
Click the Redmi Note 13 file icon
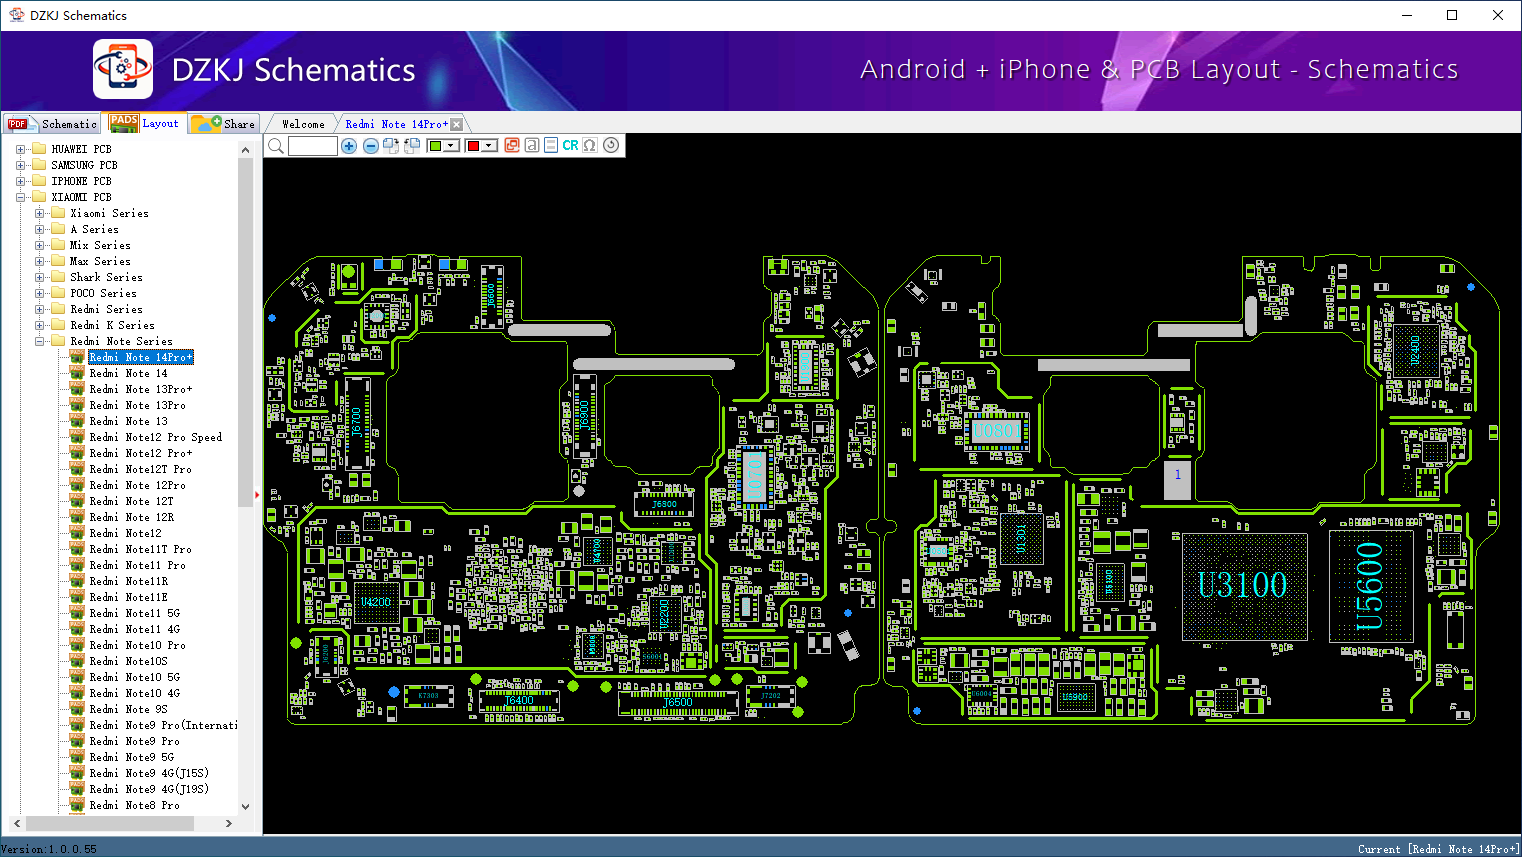click(x=77, y=420)
